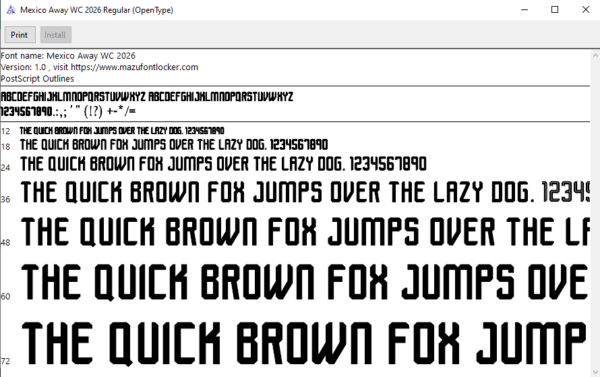The width and height of the screenshot is (600, 377).
Task: Click the alphabet sample line ABCDEFGHIJKLMNOPQRSTUVWXYZ
Action: [x=147, y=97]
